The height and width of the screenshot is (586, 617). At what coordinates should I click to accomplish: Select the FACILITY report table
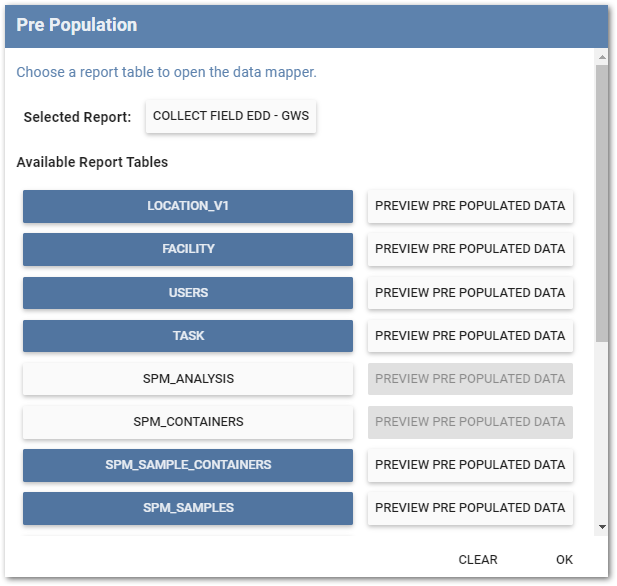coord(188,249)
